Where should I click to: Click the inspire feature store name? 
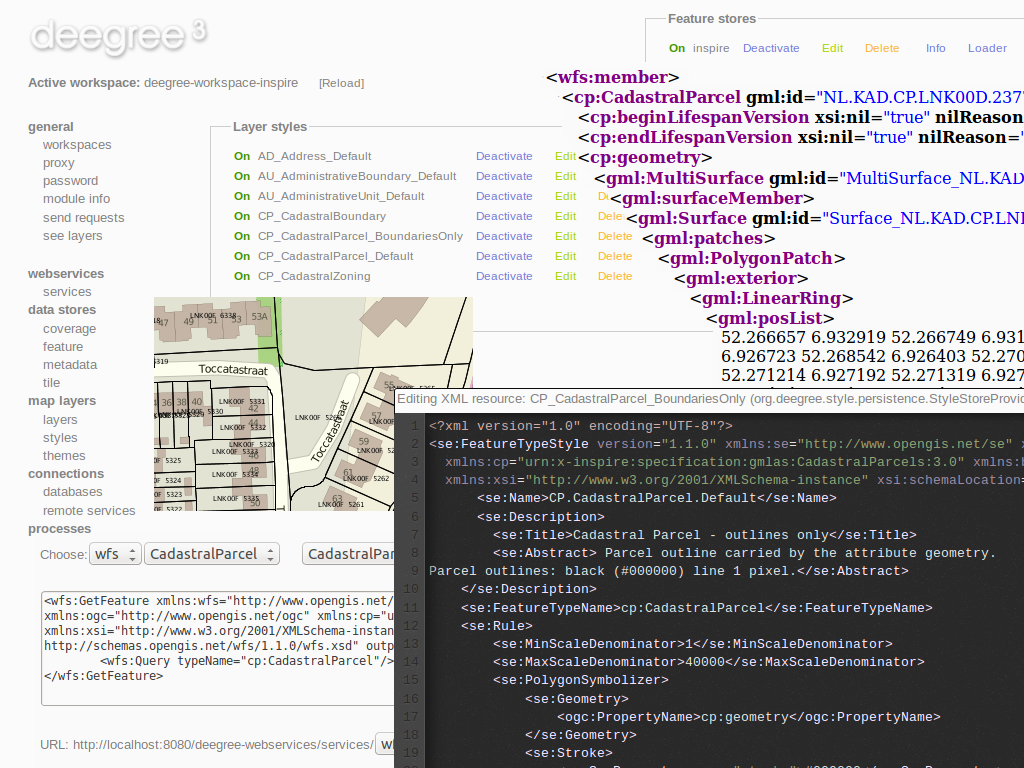(x=711, y=48)
